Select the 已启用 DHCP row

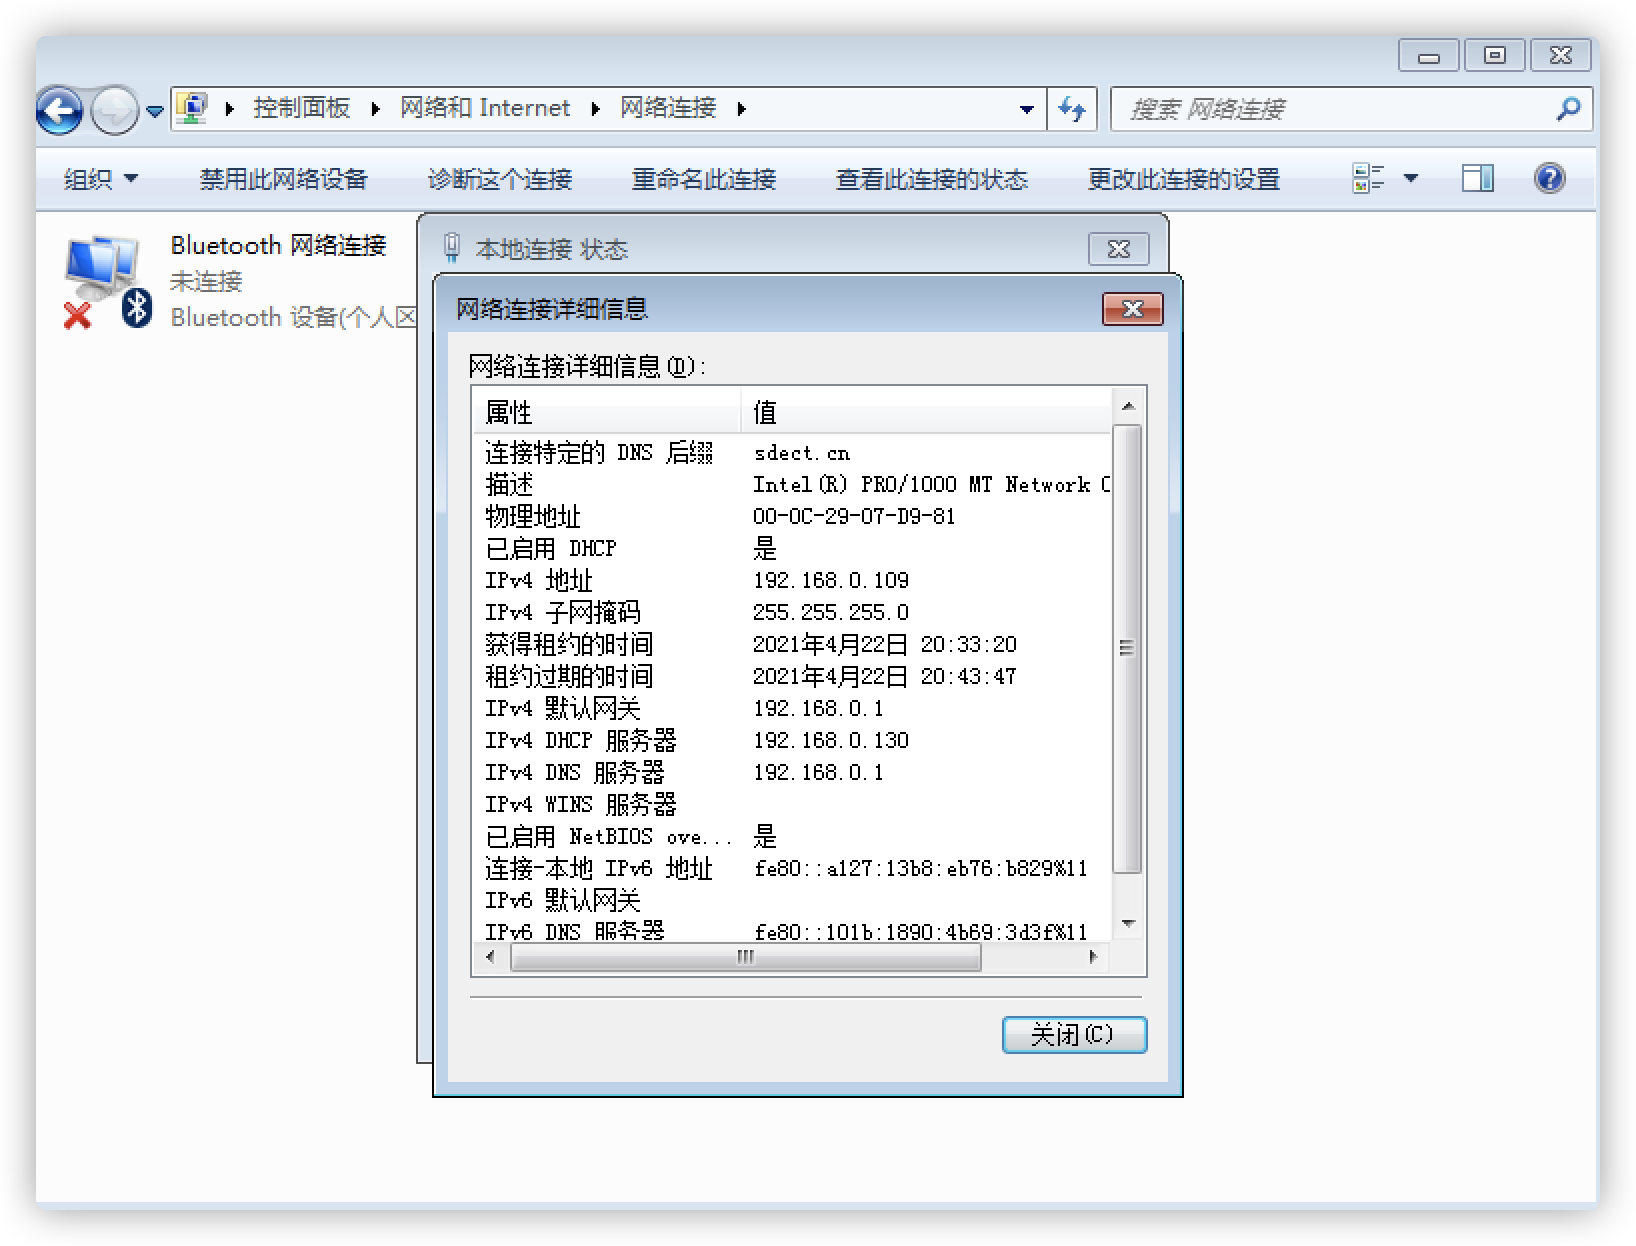coord(792,549)
